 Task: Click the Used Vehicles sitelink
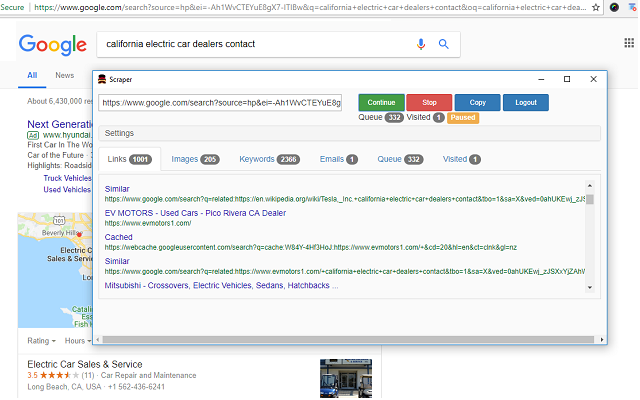(67, 190)
